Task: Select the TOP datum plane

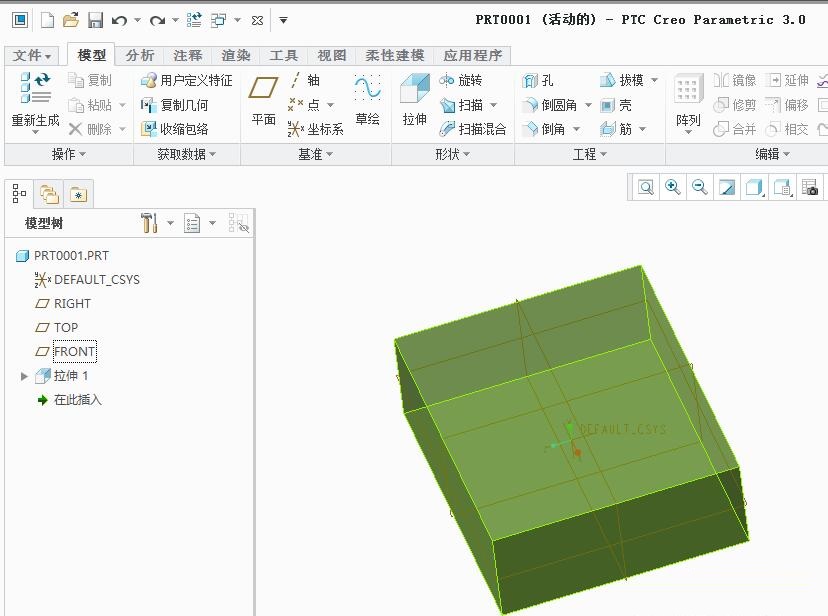Action: [57, 328]
